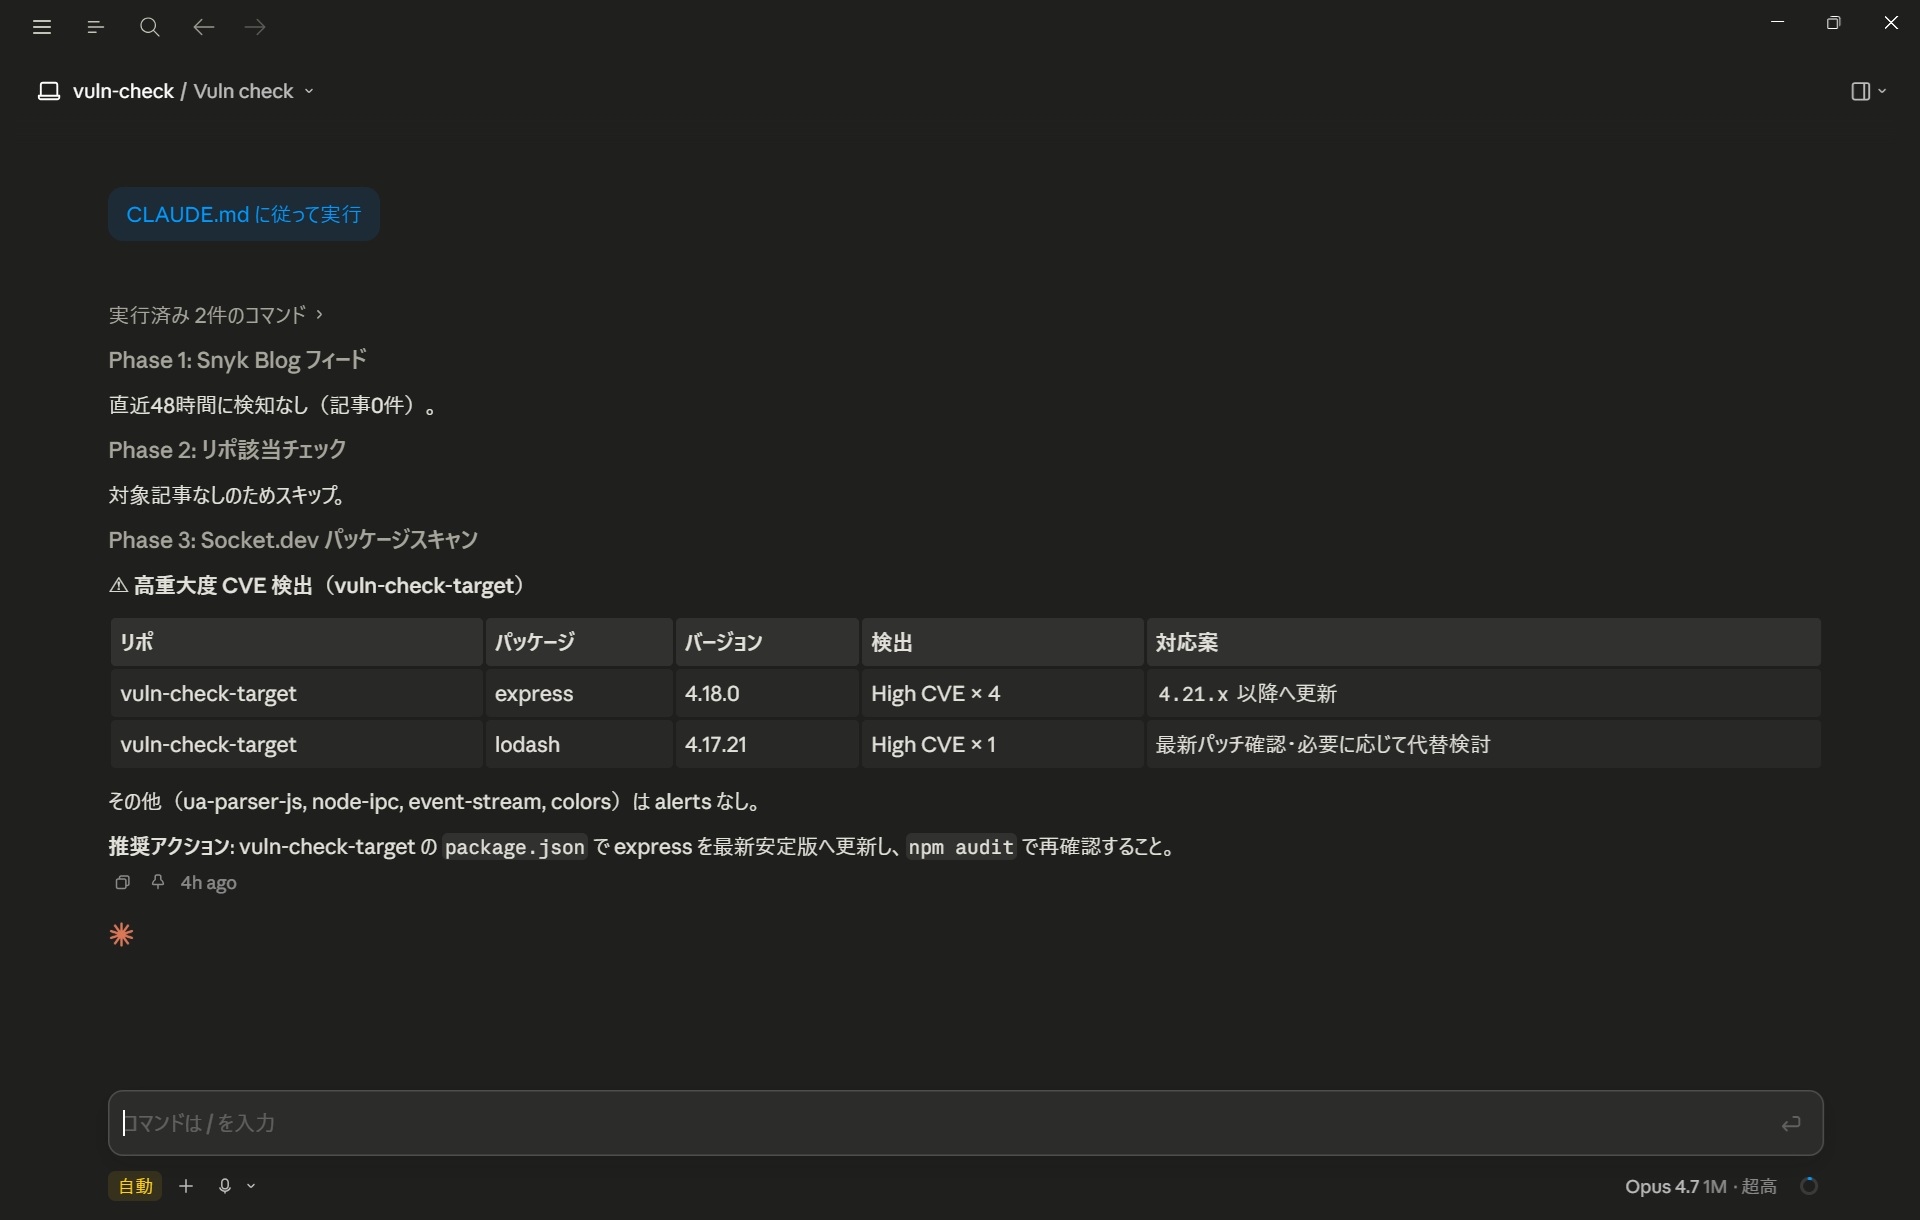Viewport: 1920px width, 1220px height.
Task: Close the application window
Action: point(1890,22)
